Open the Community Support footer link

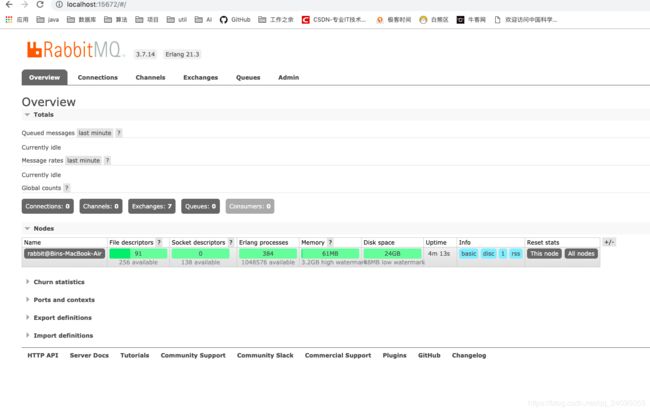(x=193, y=356)
